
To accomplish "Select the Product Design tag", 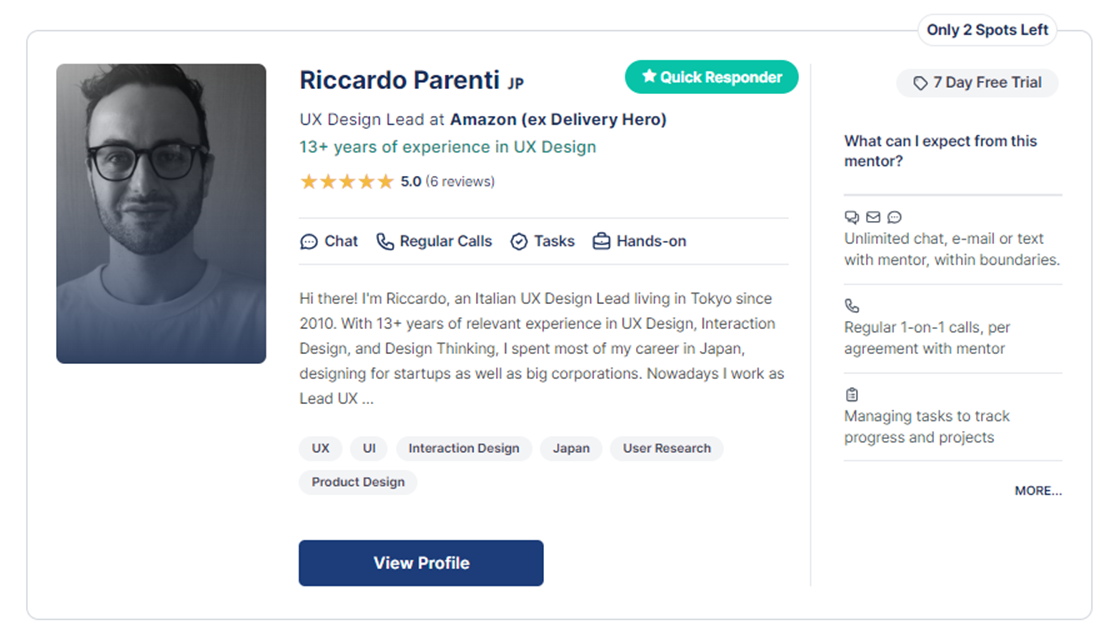I will point(358,482).
